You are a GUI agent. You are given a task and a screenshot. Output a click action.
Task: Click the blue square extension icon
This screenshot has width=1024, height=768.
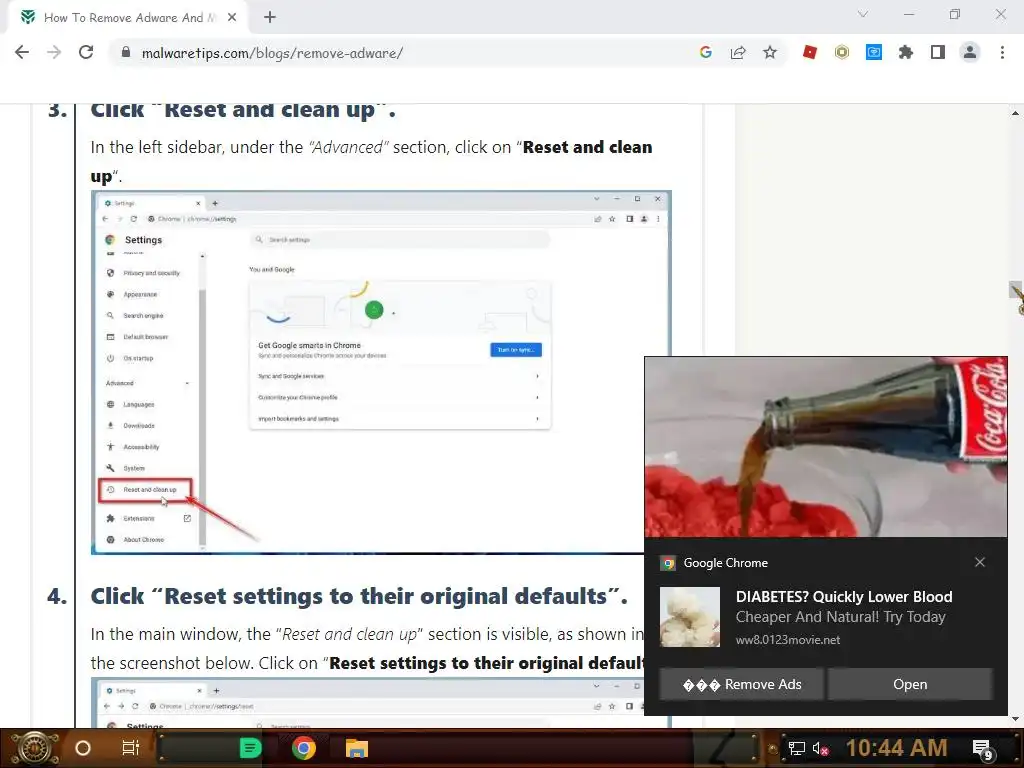874,52
